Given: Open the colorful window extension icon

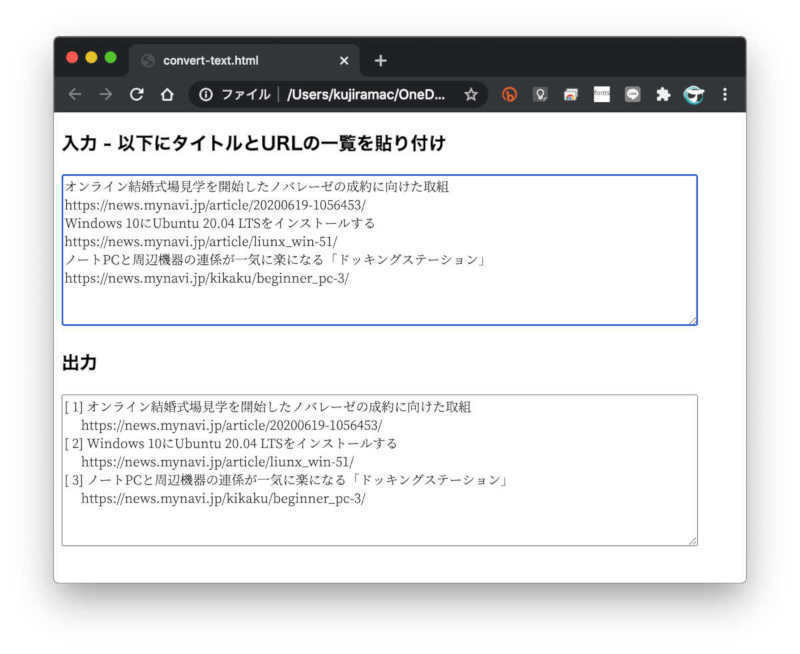Looking at the screenshot, I should (x=571, y=94).
